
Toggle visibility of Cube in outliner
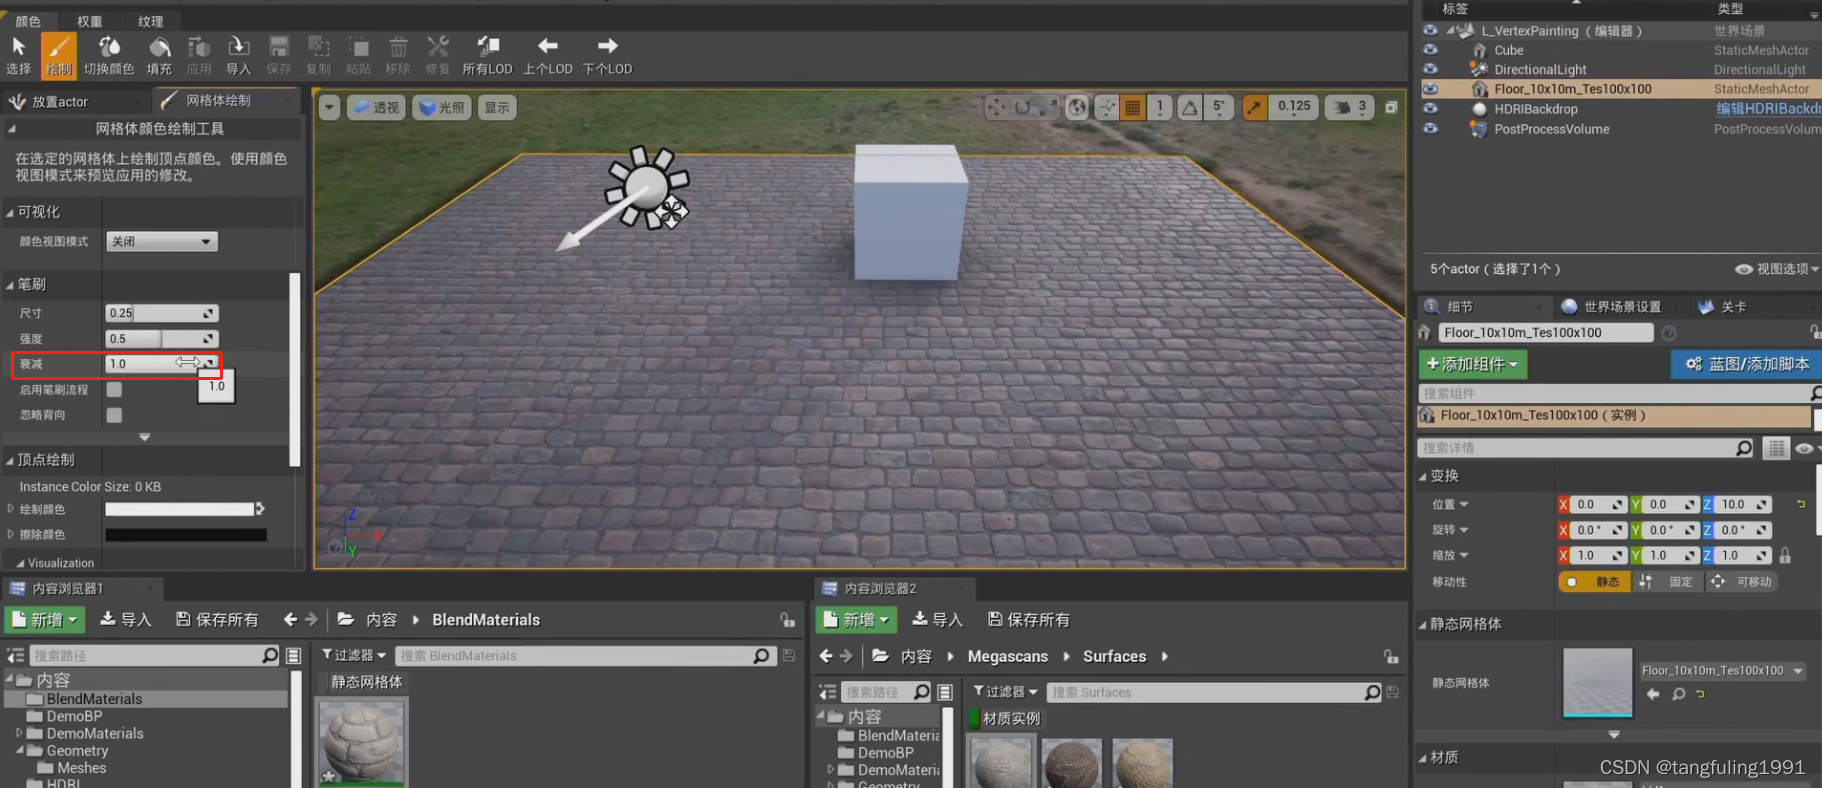[1430, 50]
